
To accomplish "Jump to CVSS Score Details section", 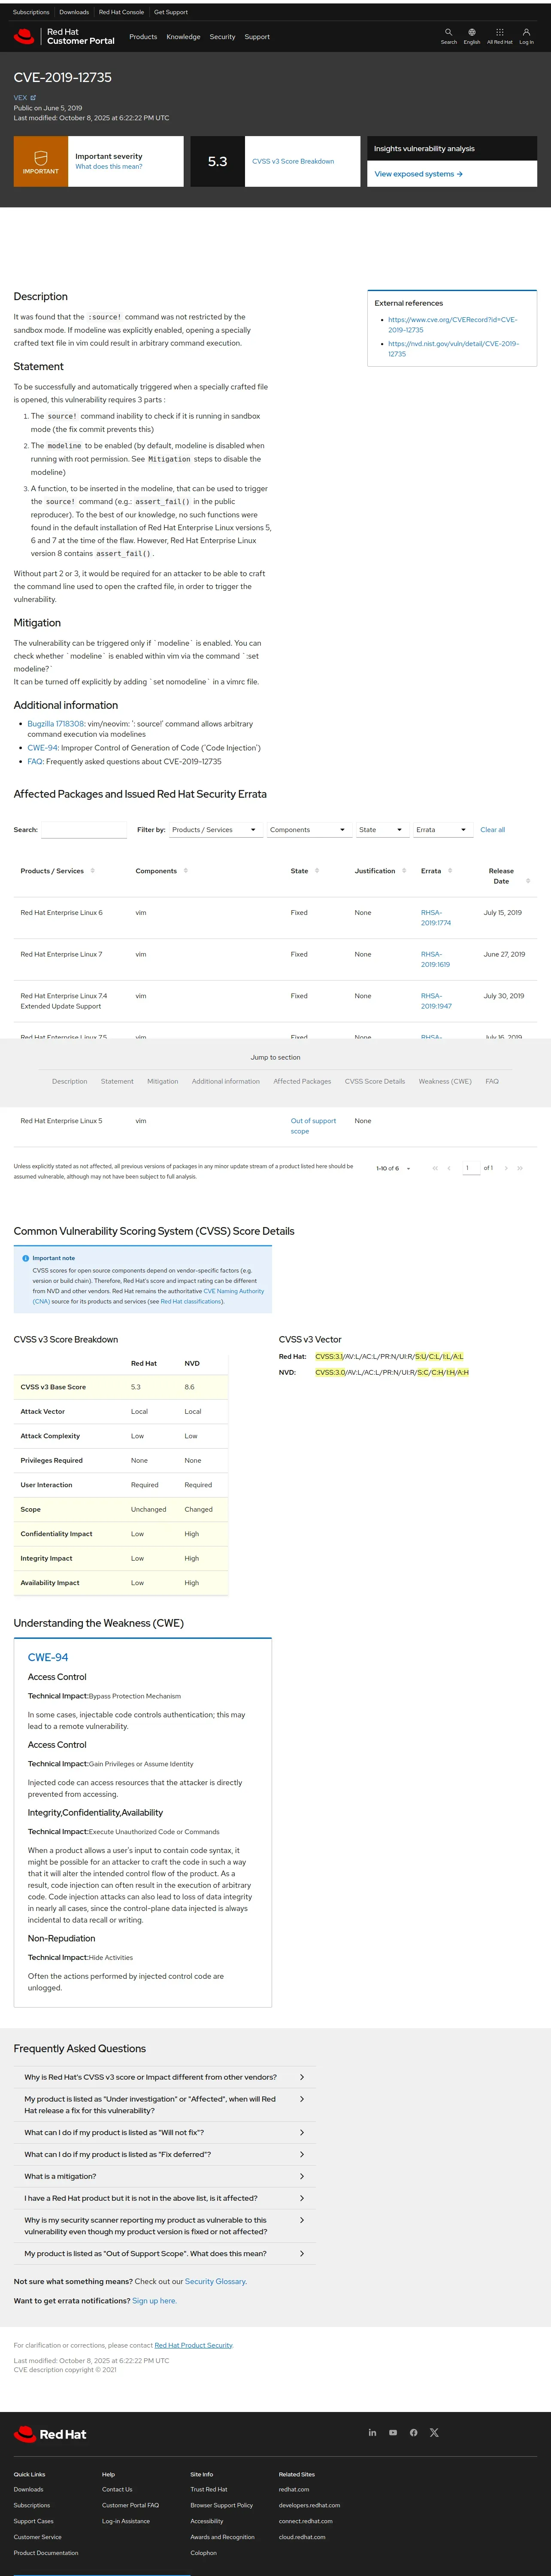I will pos(375,1081).
